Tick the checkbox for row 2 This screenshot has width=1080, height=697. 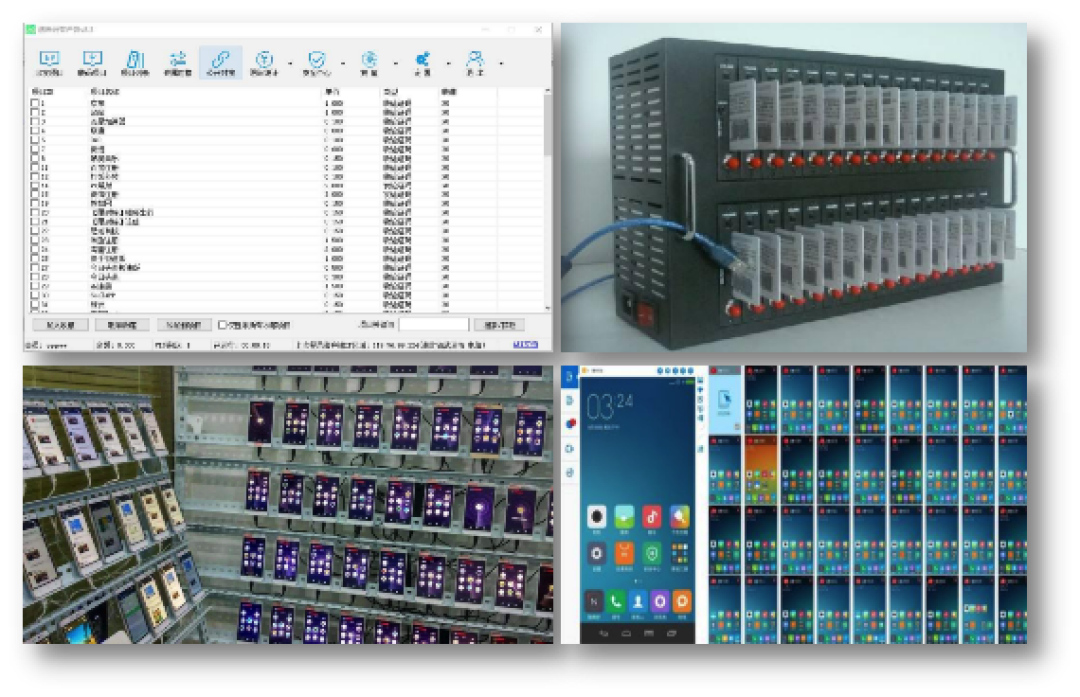coord(35,112)
